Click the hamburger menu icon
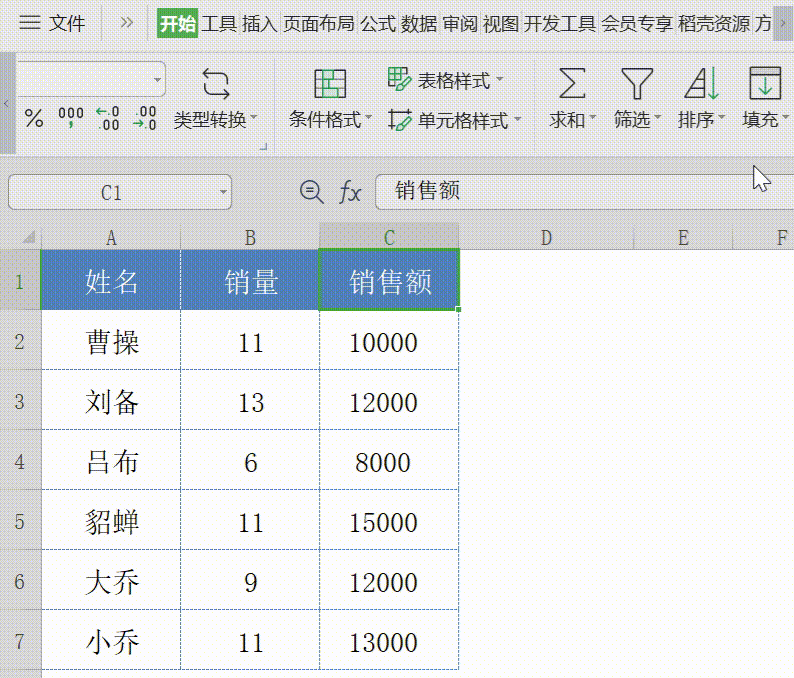Viewport: 794px width, 678px height. pyautogui.click(x=29, y=23)
